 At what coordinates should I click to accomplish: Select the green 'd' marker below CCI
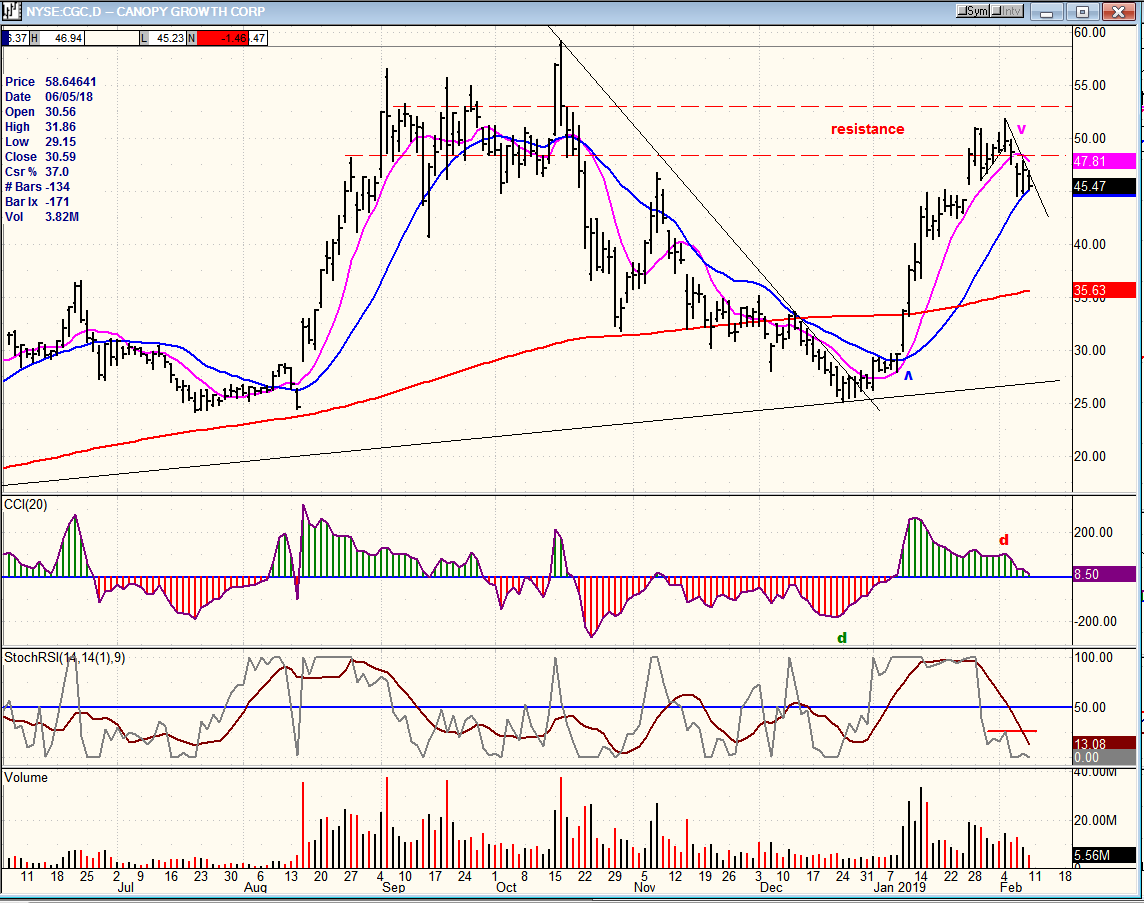tap(842, 637)
